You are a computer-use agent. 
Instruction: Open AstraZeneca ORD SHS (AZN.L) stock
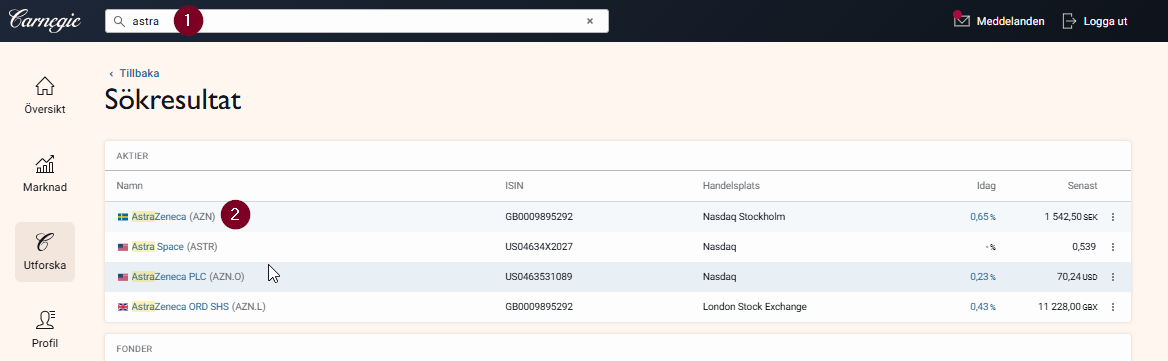(x=198, y=306)
